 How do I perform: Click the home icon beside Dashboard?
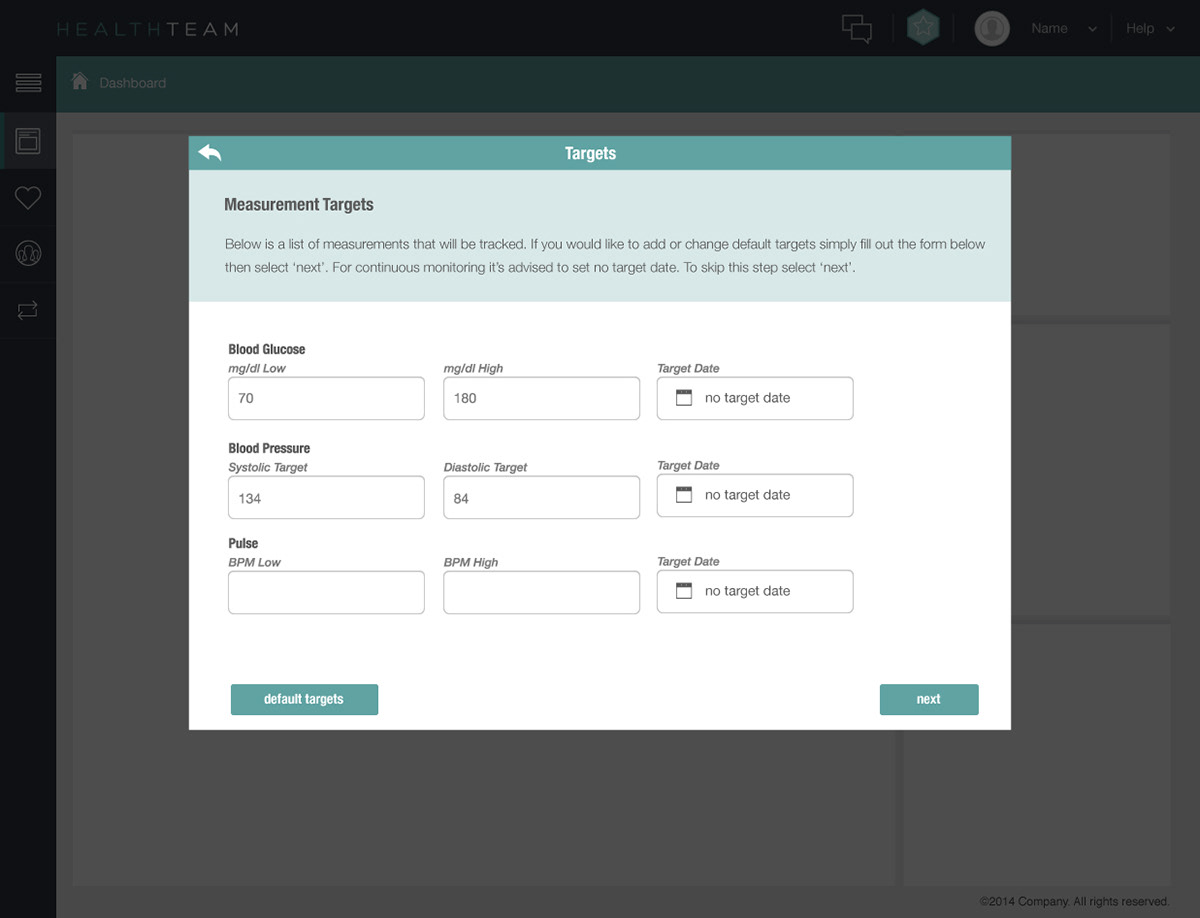click(80, 82)
